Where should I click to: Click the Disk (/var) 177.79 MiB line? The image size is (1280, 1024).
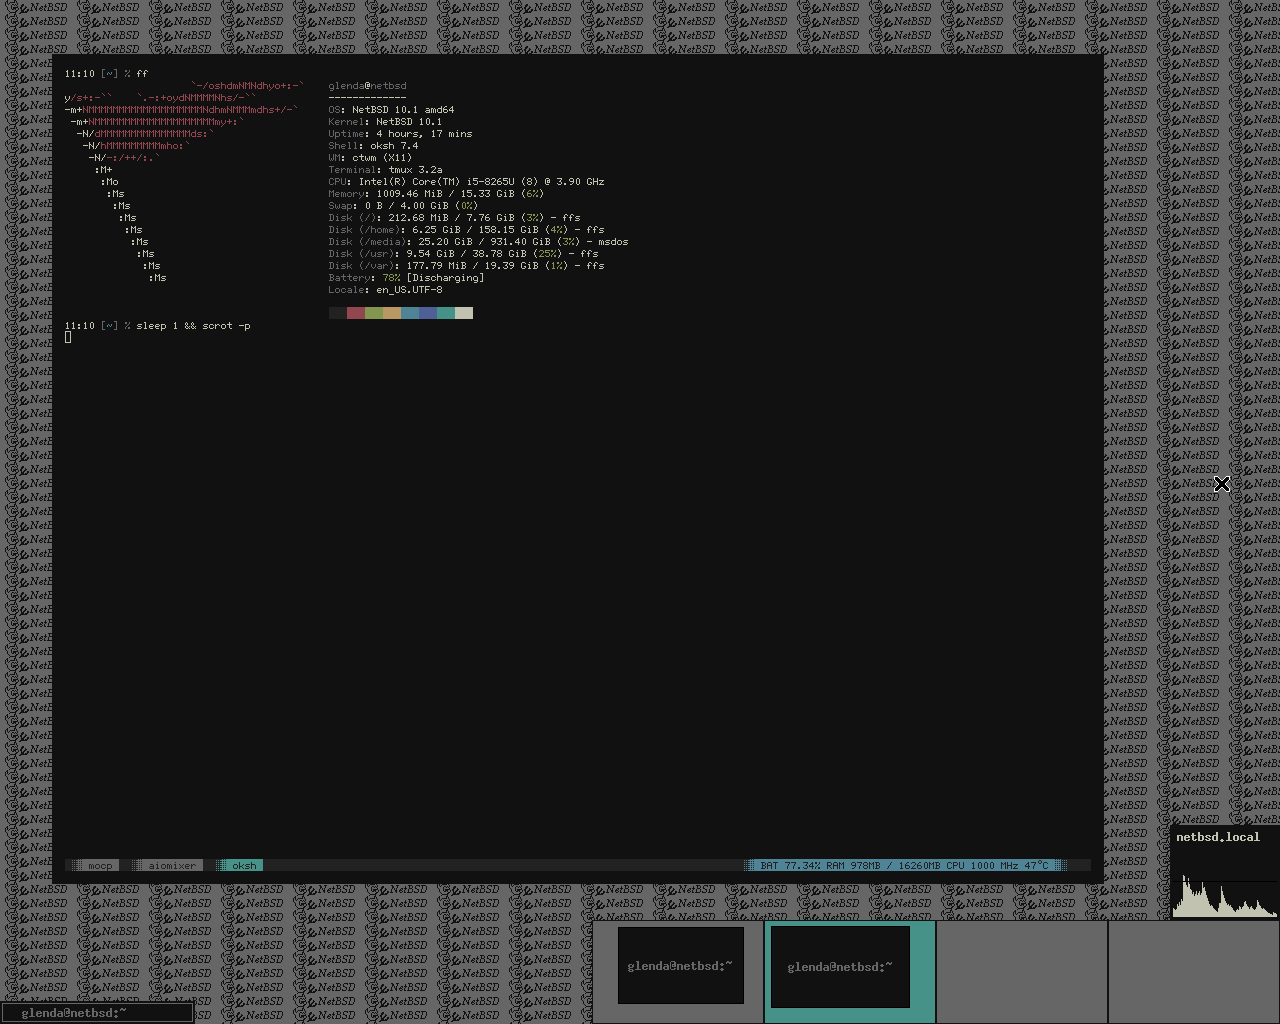(466, 266)
